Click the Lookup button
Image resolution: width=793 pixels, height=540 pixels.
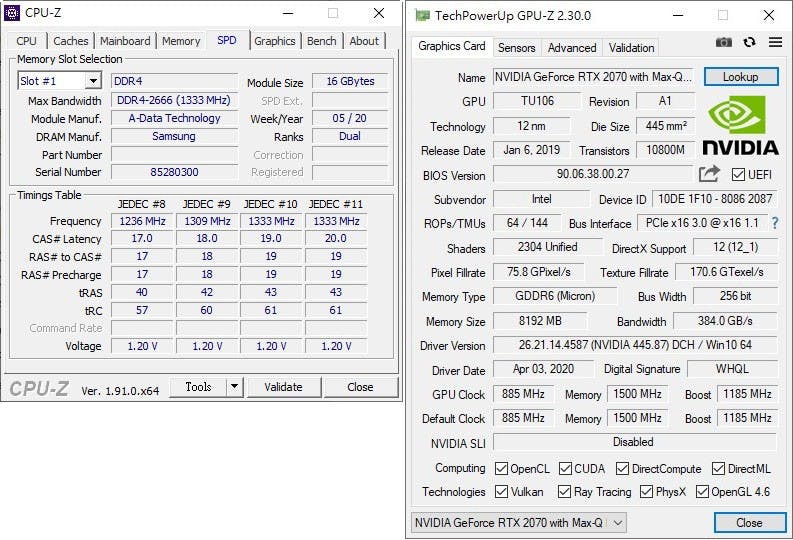point(740,77)
